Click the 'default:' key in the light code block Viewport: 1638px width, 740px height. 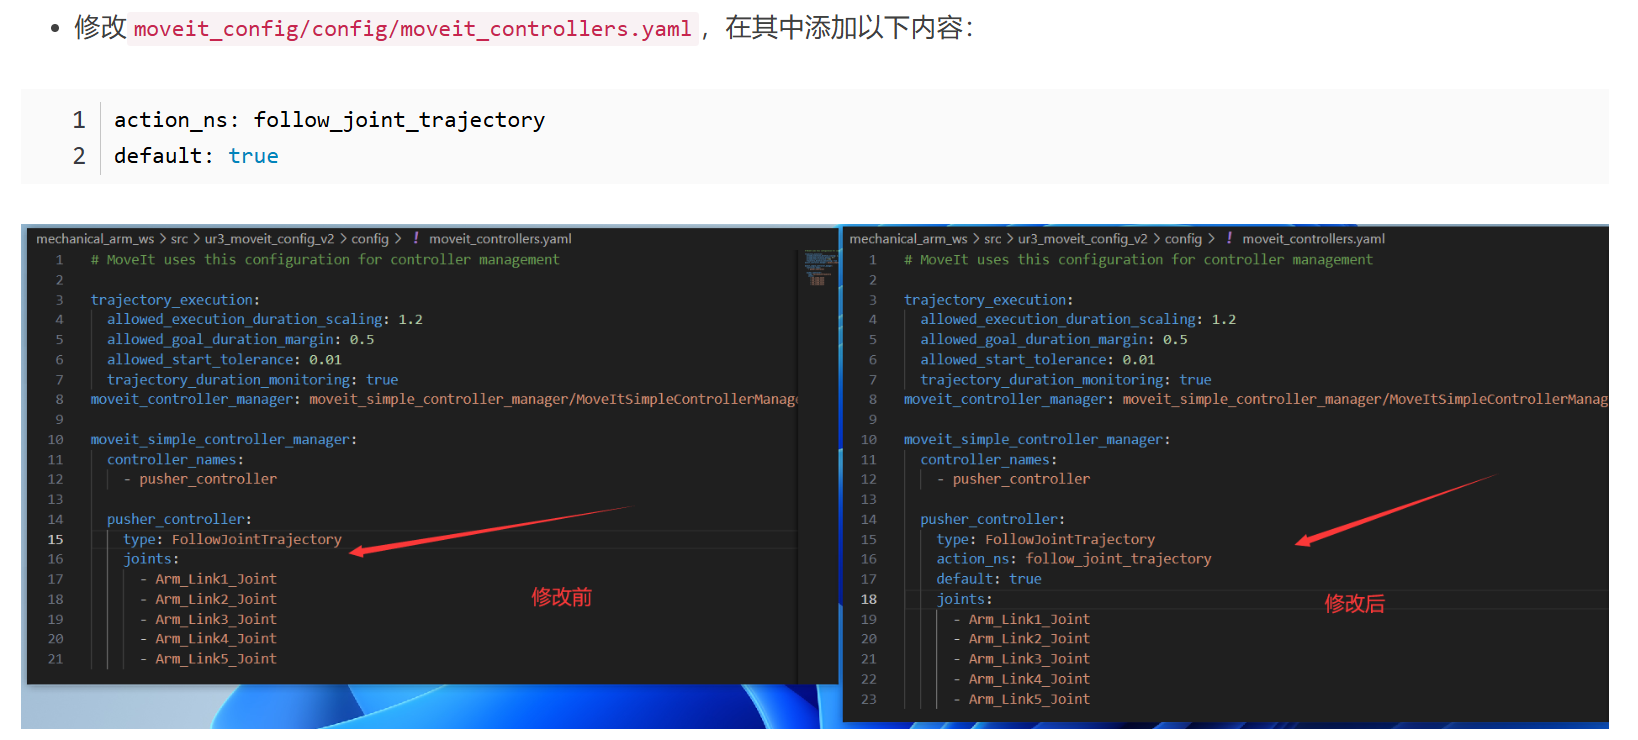click(164, 156)
